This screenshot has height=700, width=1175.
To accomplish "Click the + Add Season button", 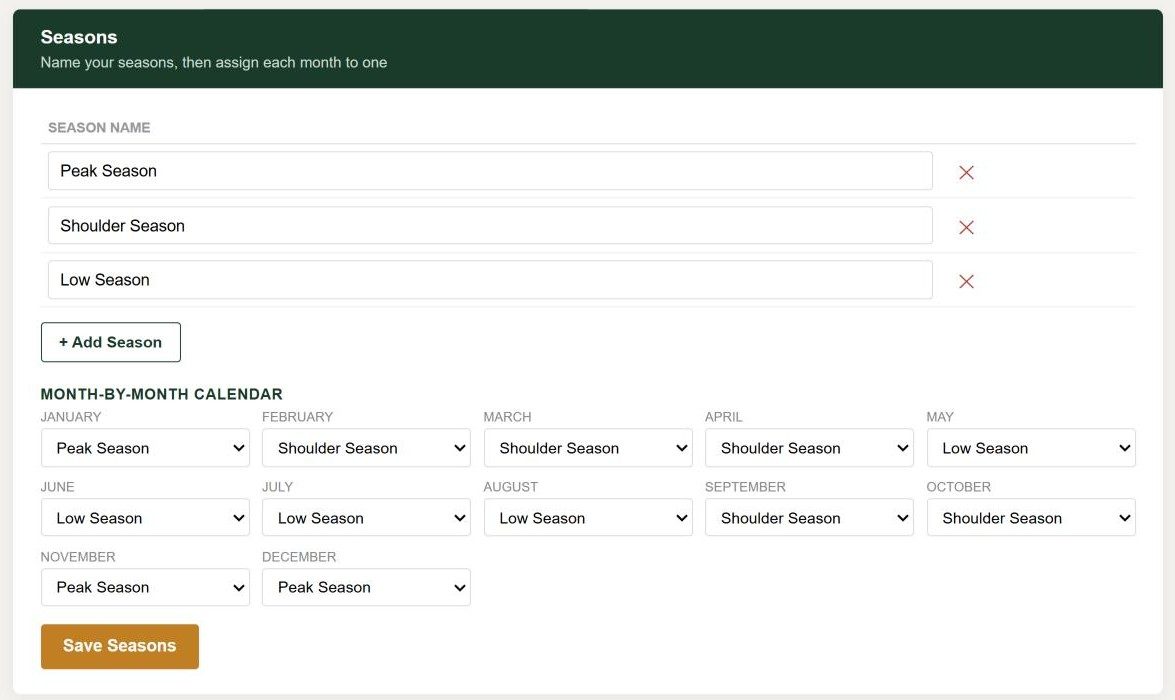I will click(x=111, y=342).
